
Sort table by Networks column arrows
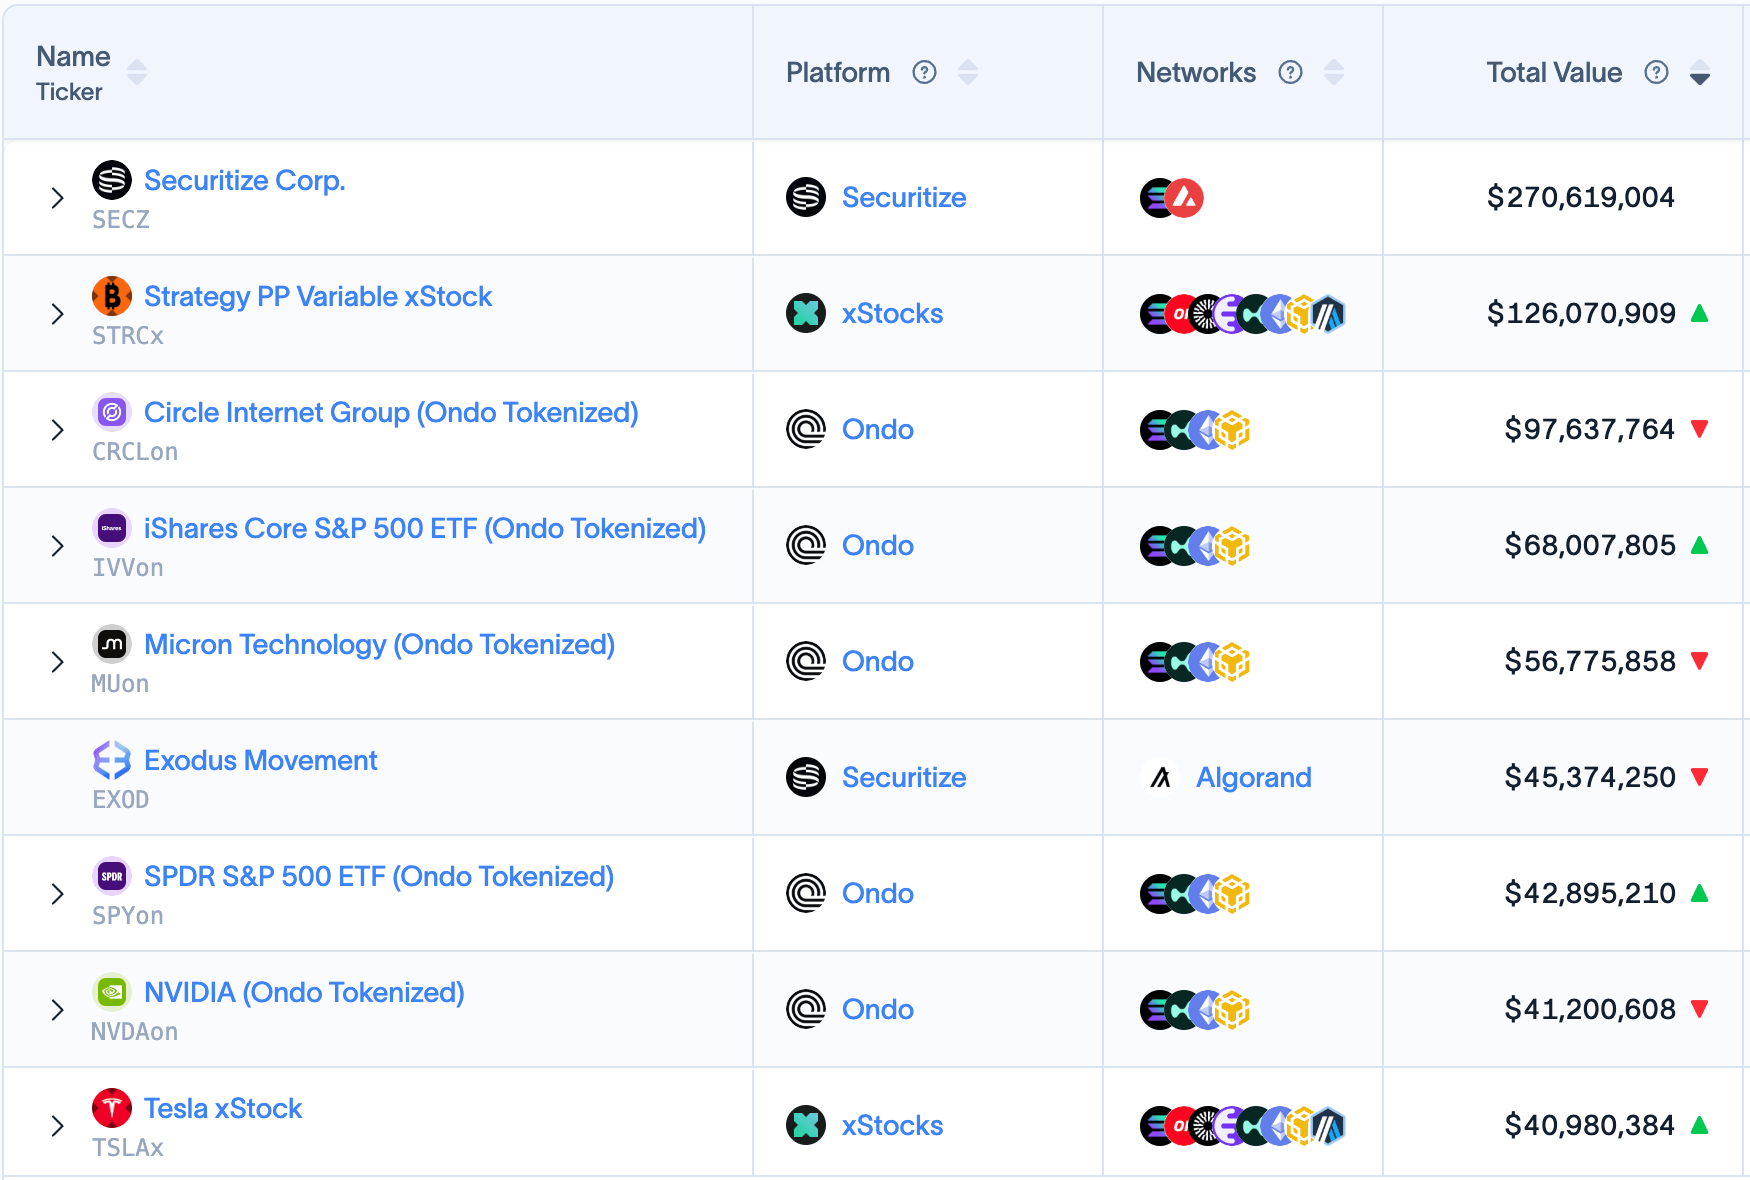[x=1334, y=72]
